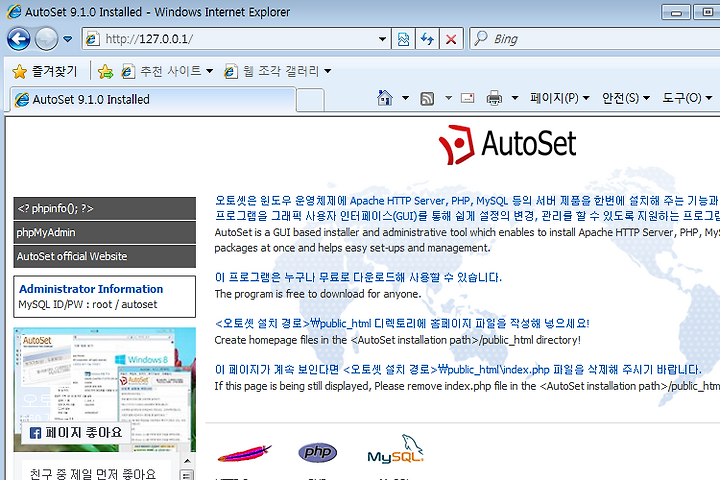Click the Read Mail icon
720x480 pixels.
tap(467, 98)
